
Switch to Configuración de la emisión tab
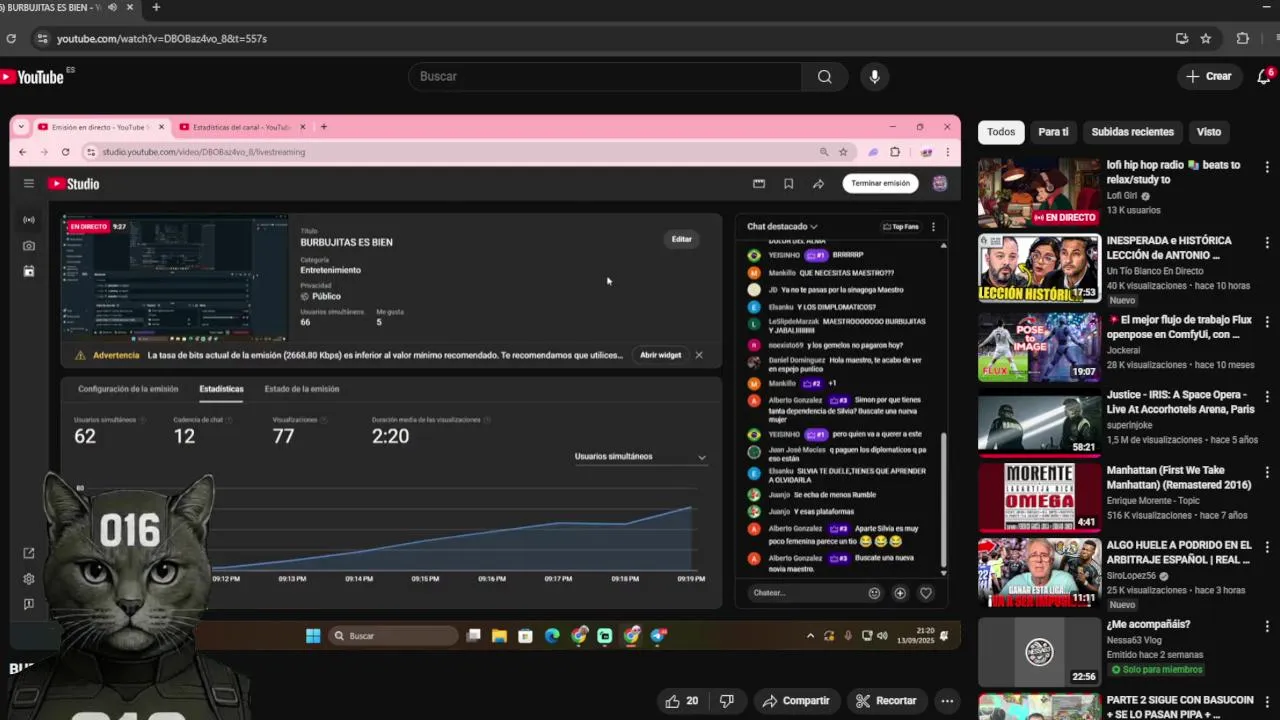pyautogui.click(x=128, y=389)
